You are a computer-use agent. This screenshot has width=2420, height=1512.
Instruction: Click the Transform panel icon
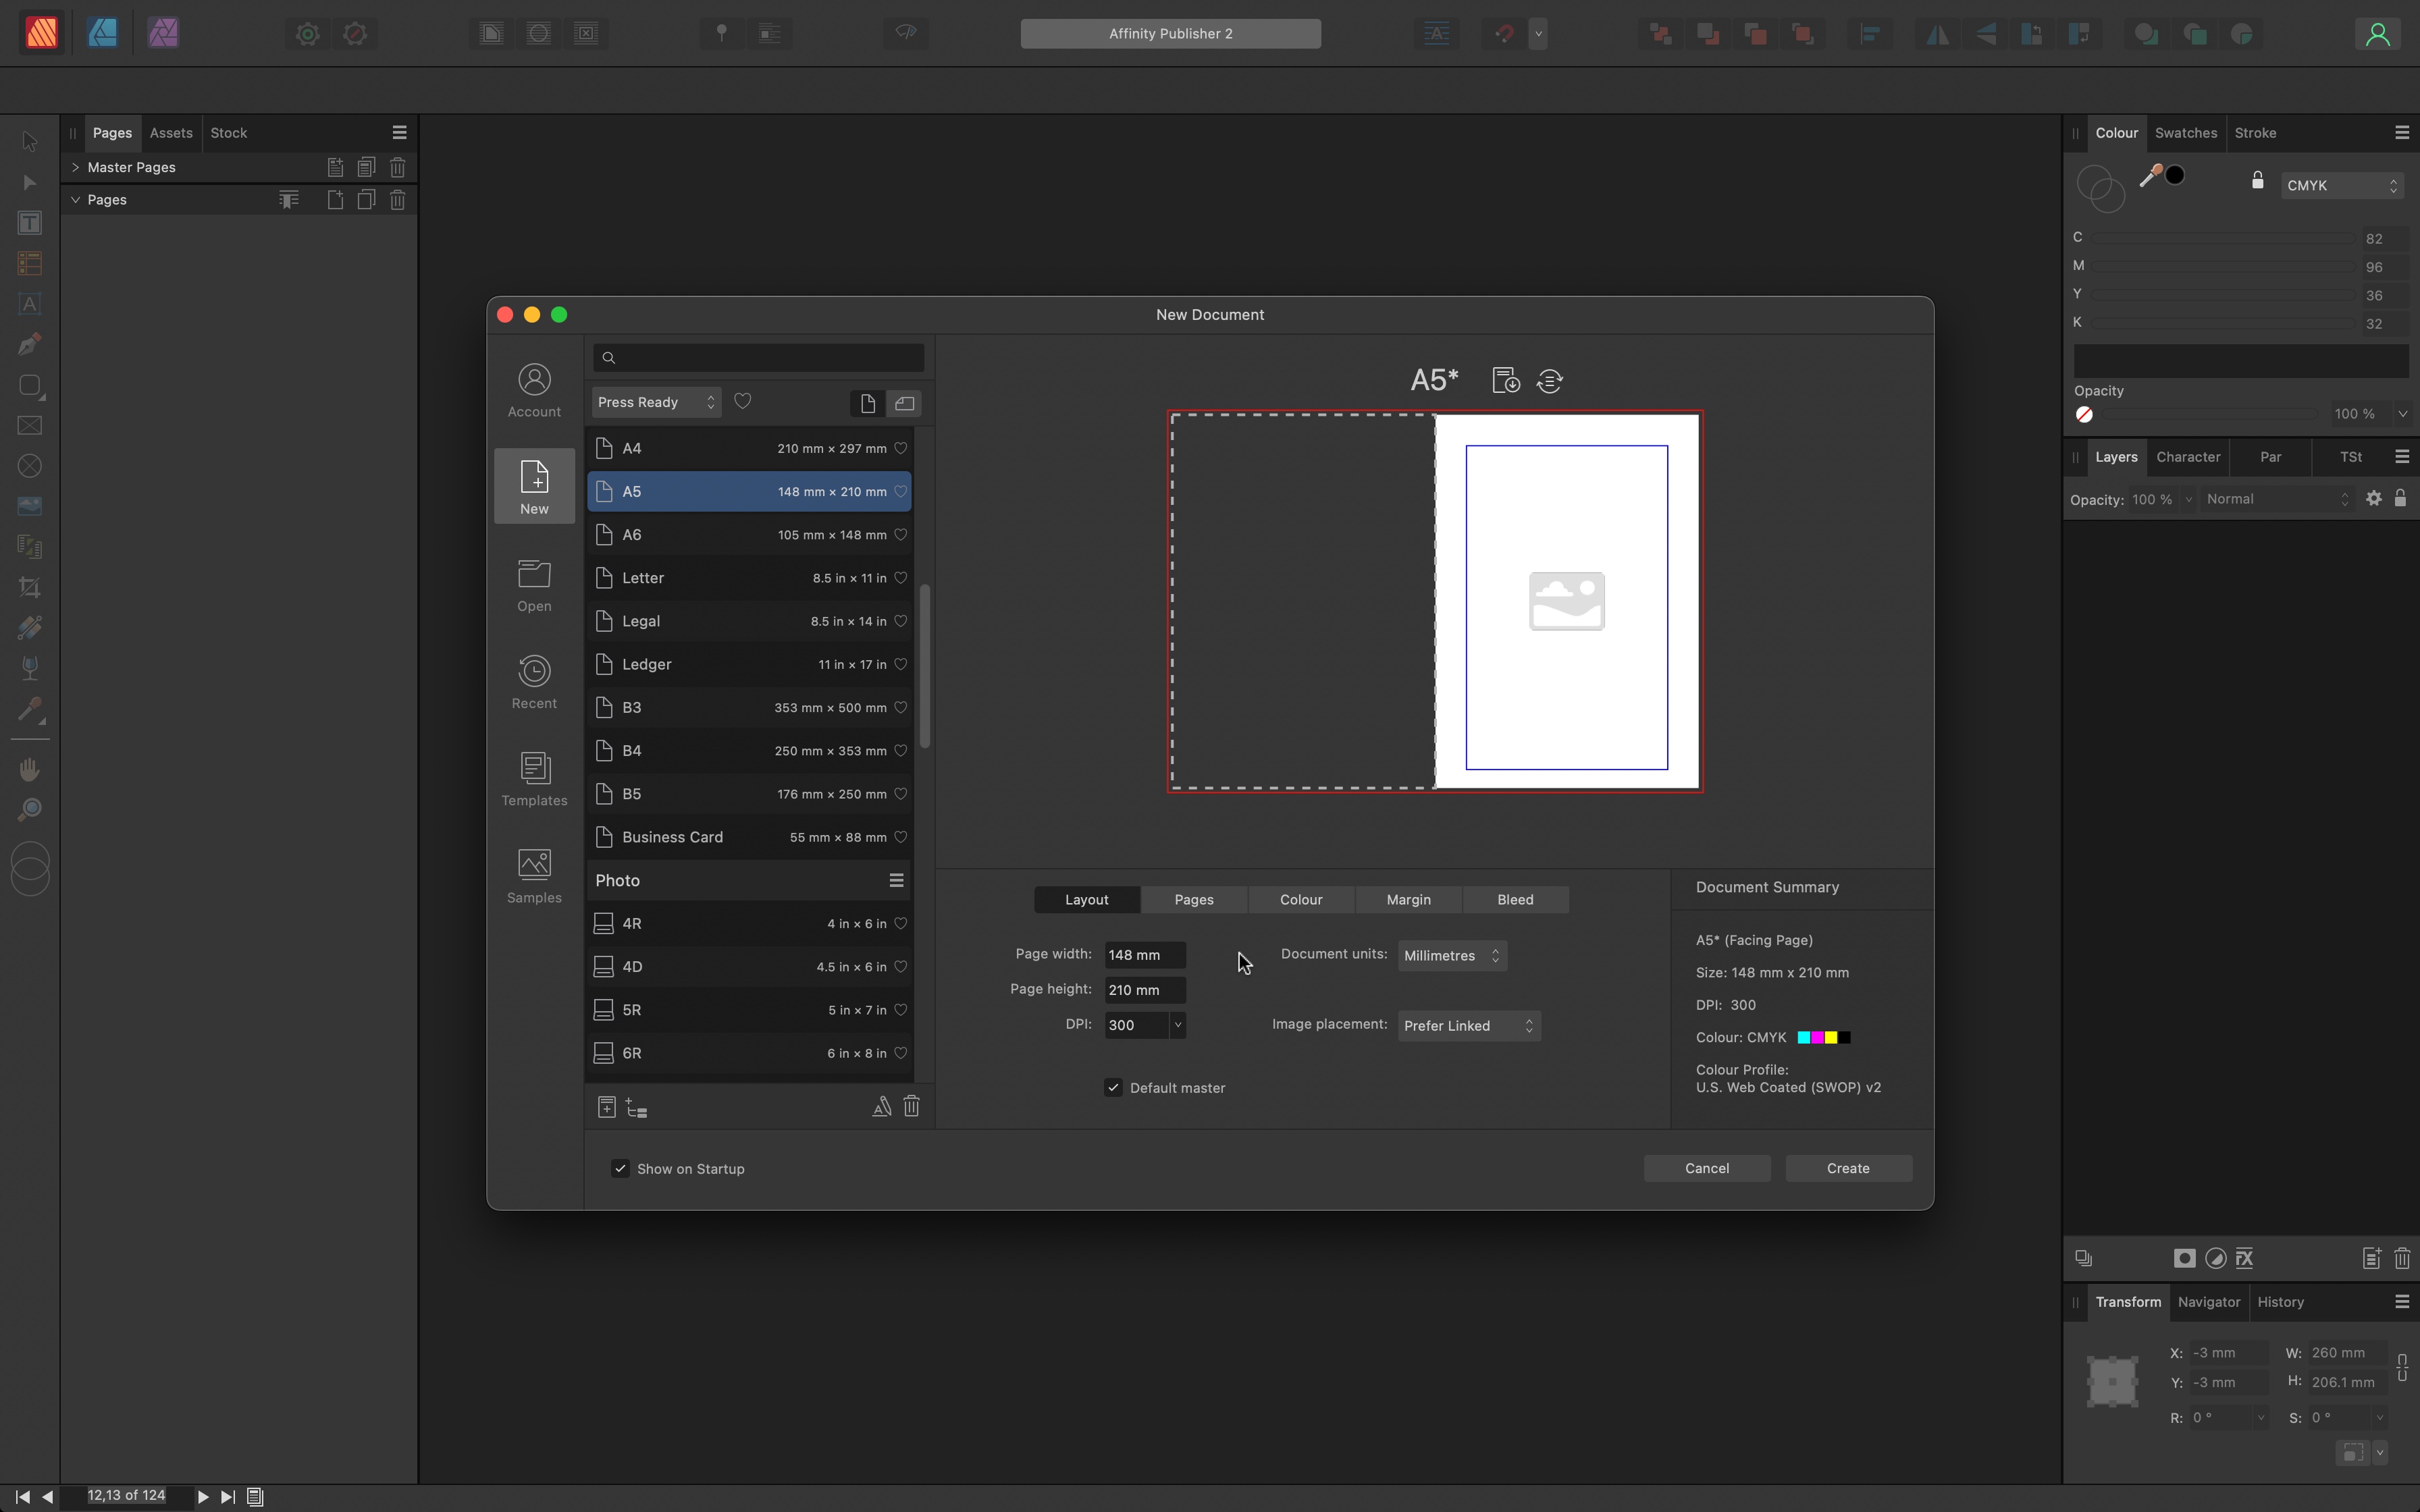[x=2129, y=1301]
